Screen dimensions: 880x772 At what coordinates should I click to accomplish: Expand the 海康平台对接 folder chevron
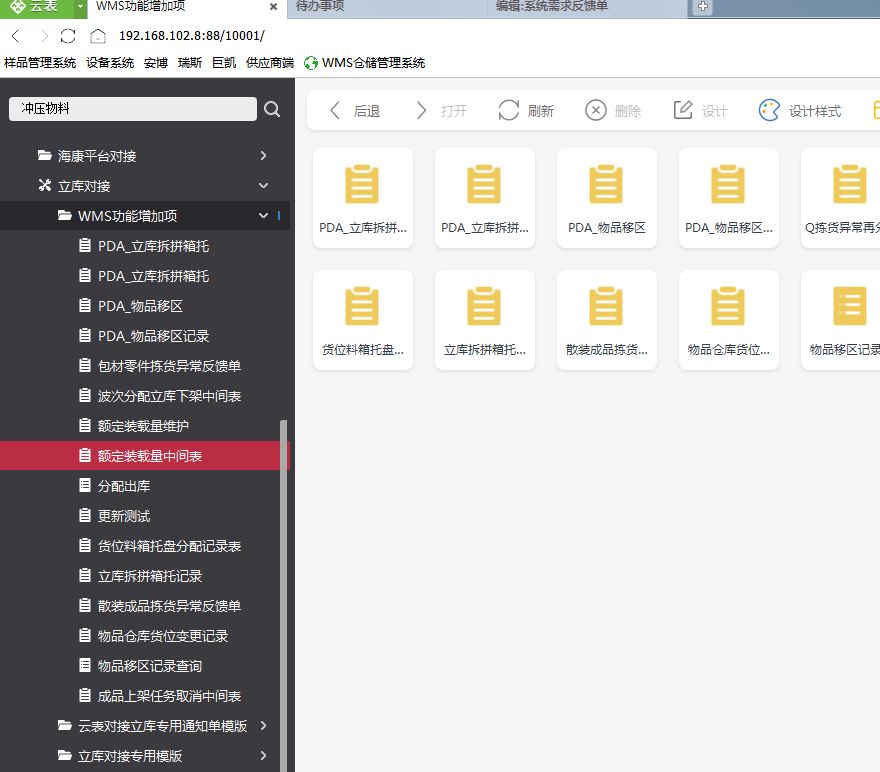[263, 155]
